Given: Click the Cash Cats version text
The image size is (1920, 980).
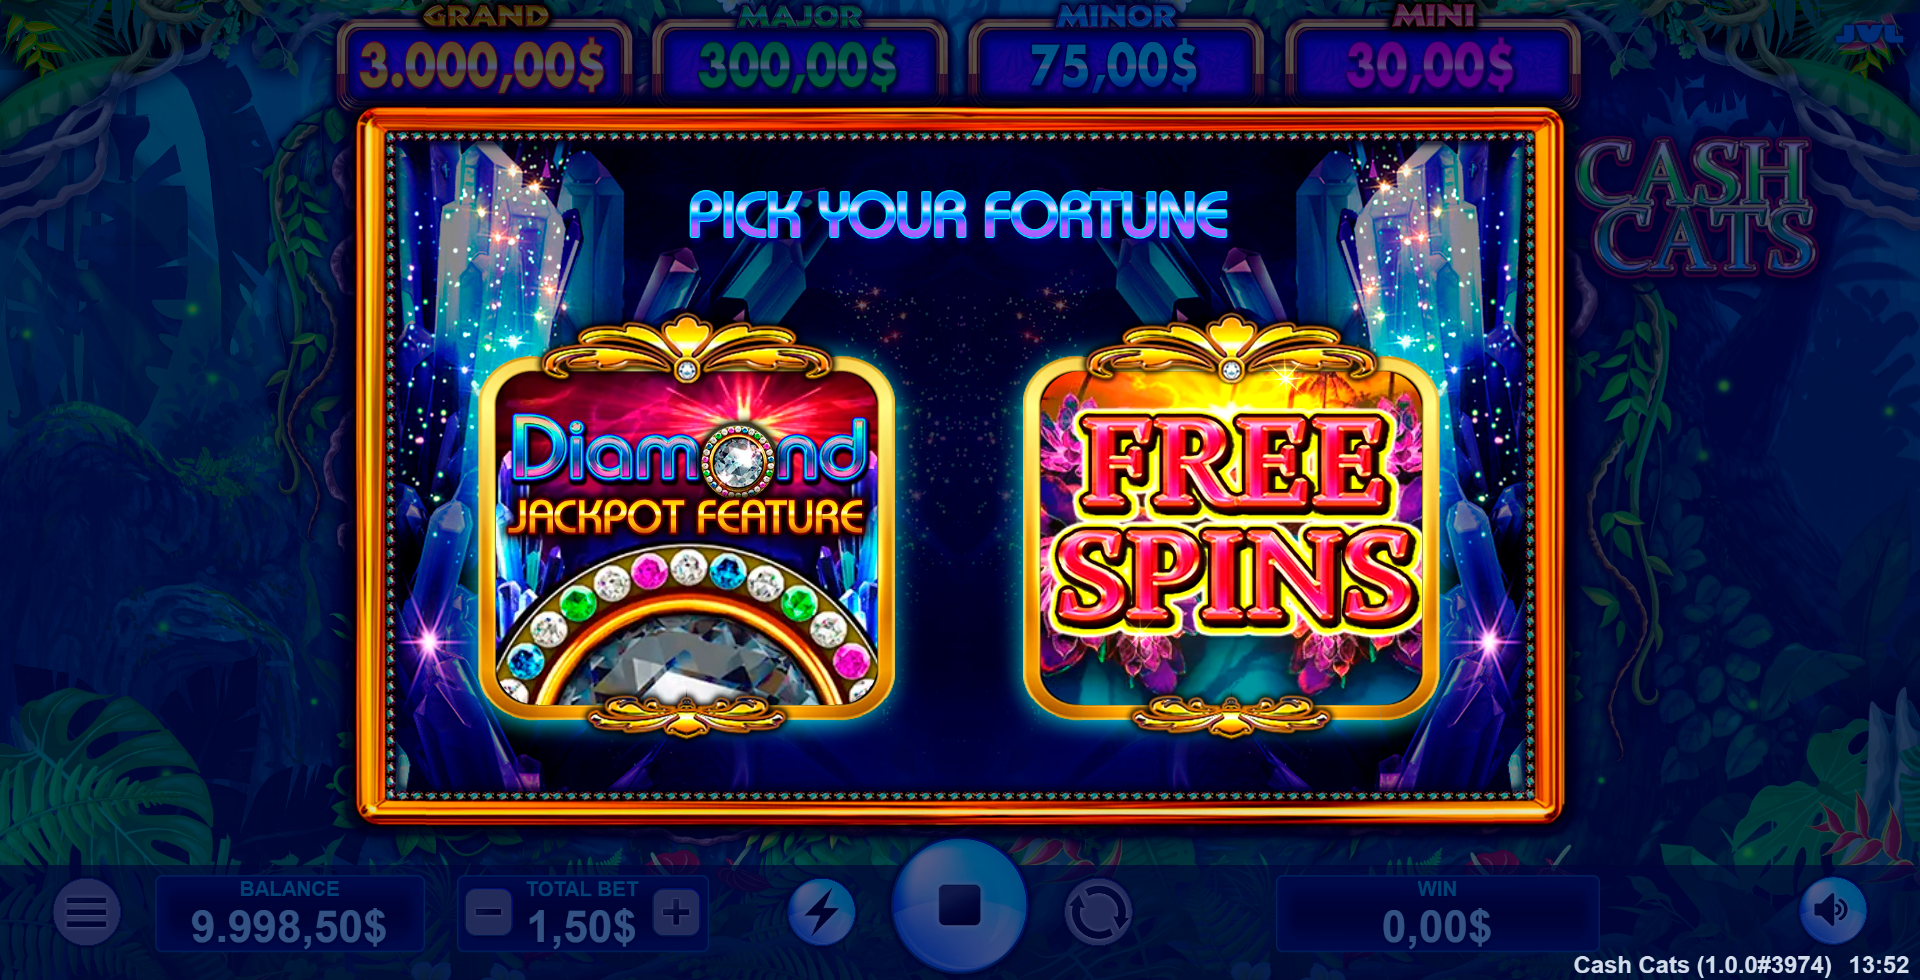Looking at the screenshot, I should coord(1702,965).
